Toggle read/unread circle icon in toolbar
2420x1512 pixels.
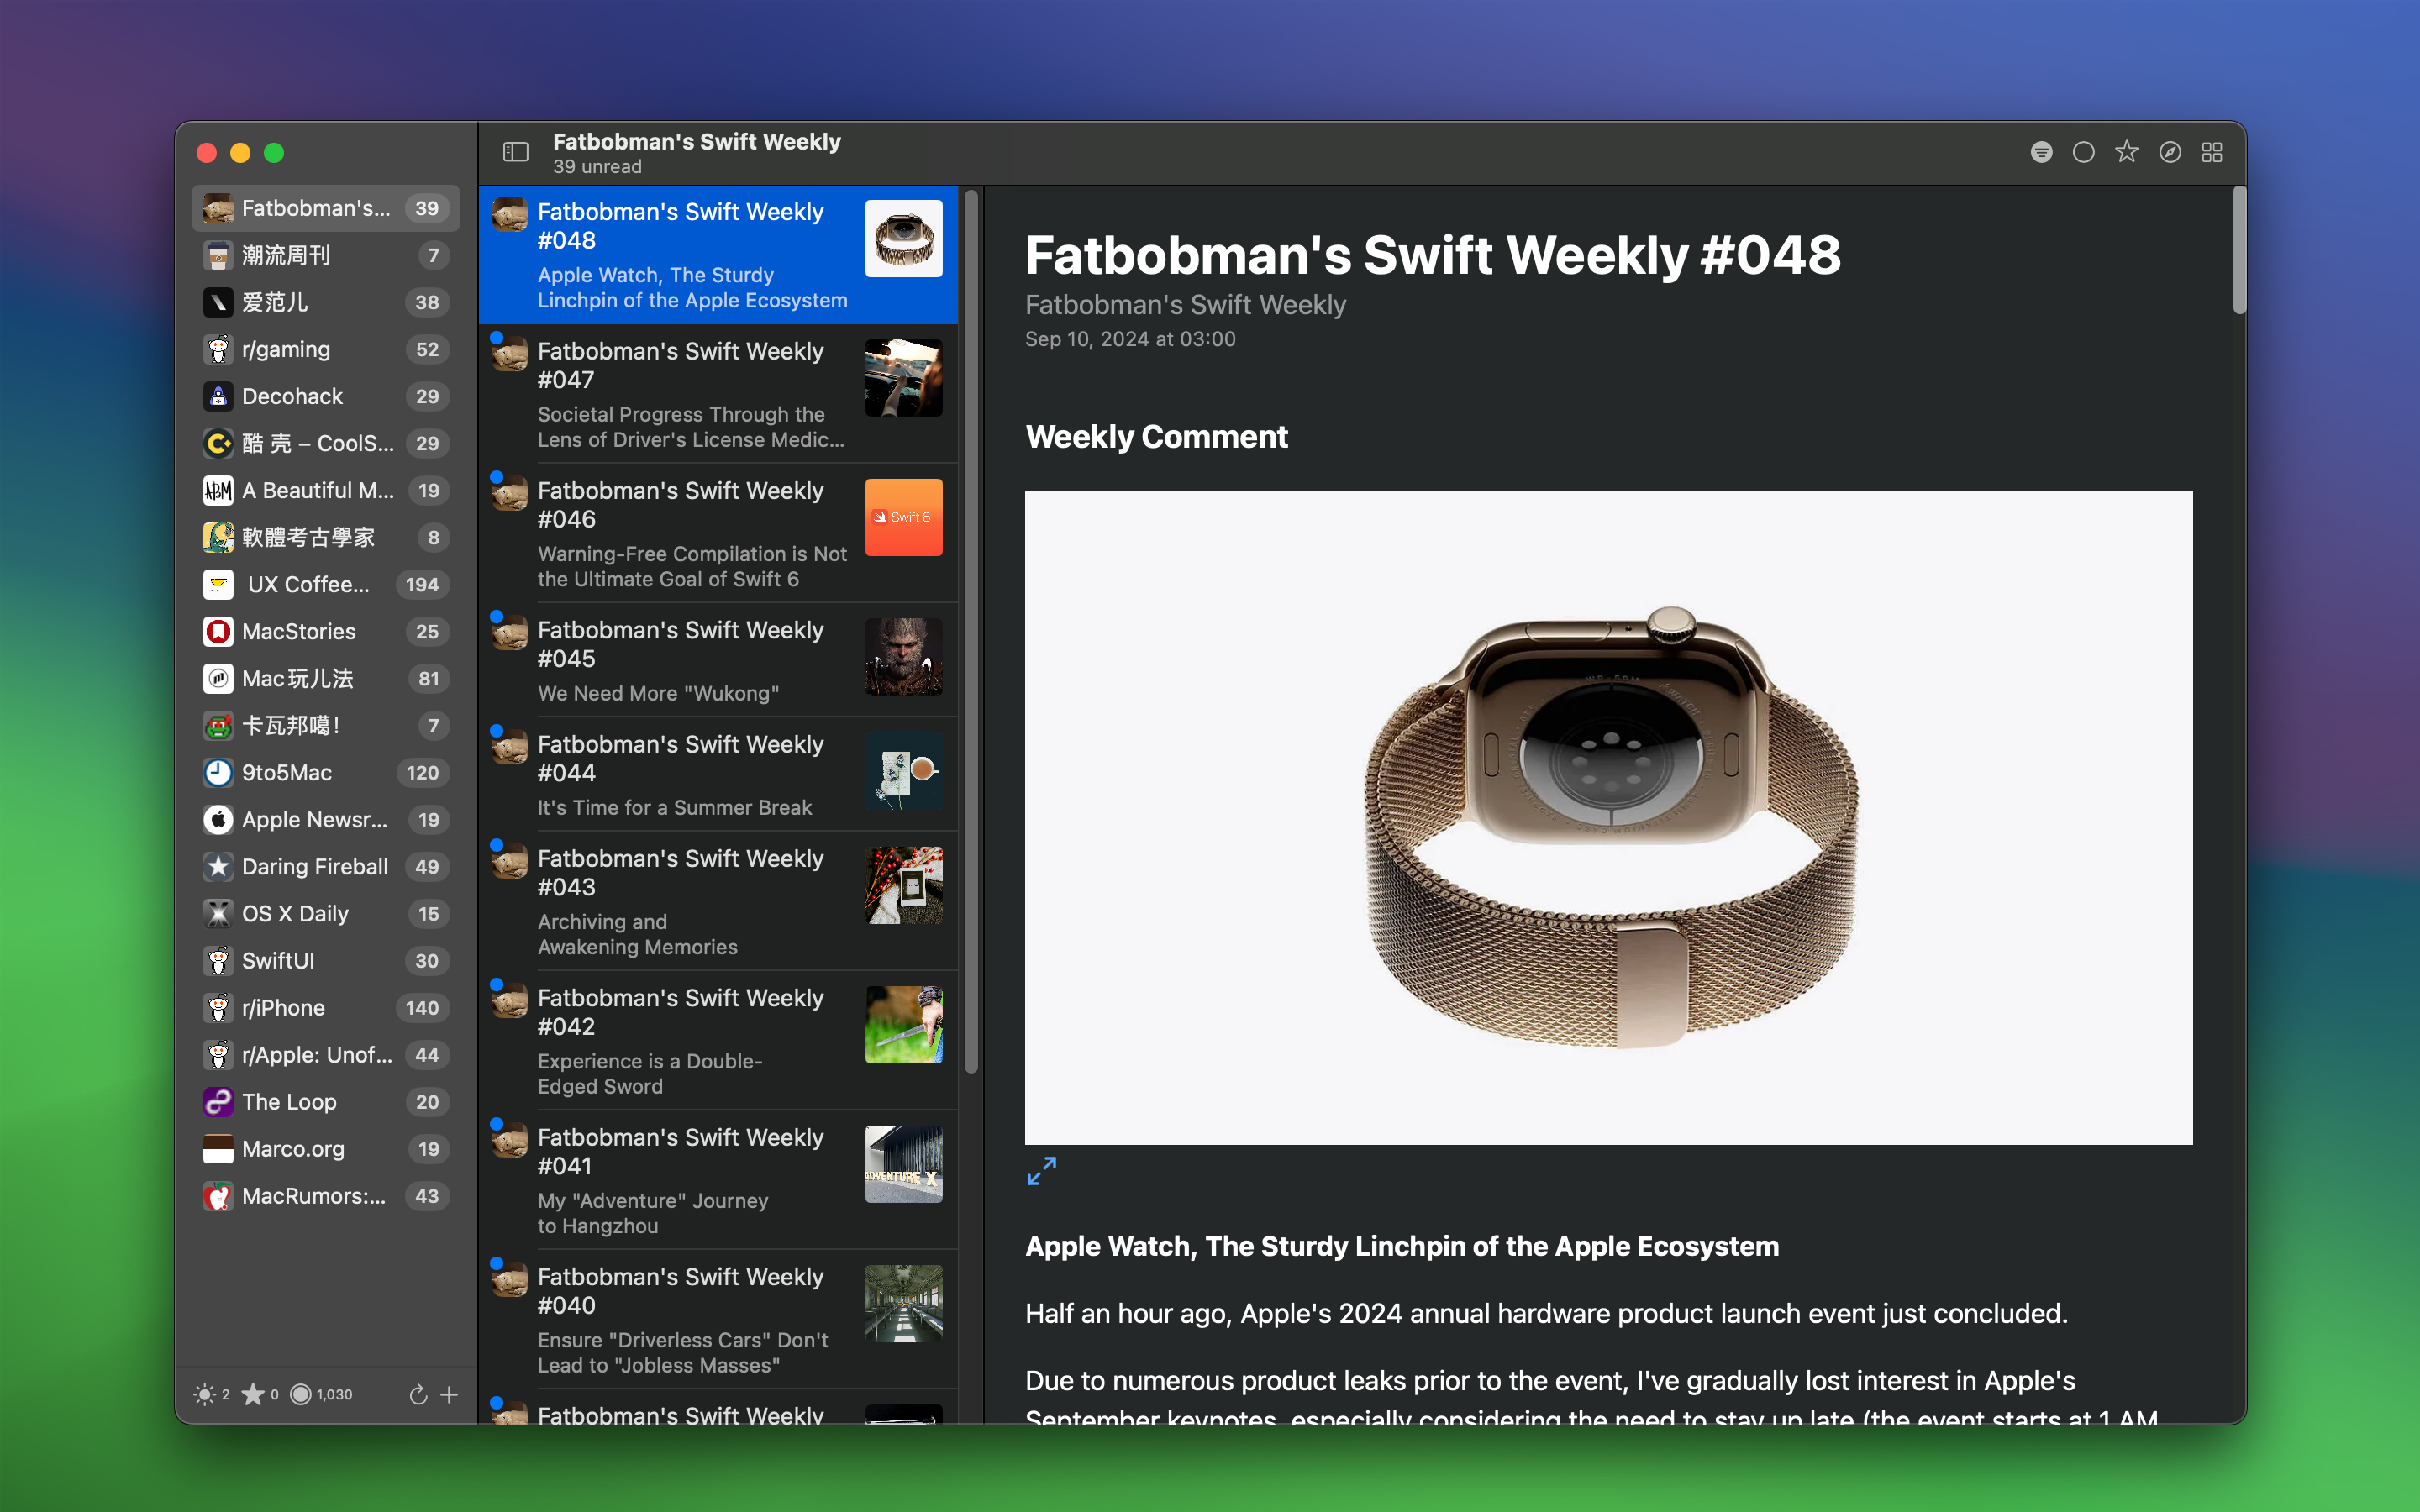(2083, 152)
